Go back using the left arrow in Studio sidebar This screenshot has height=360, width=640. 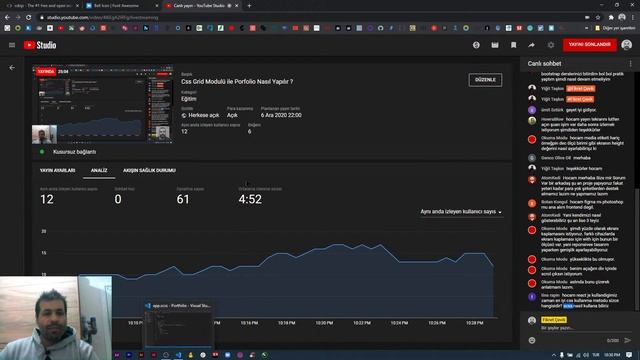click(x=12, y=68)
